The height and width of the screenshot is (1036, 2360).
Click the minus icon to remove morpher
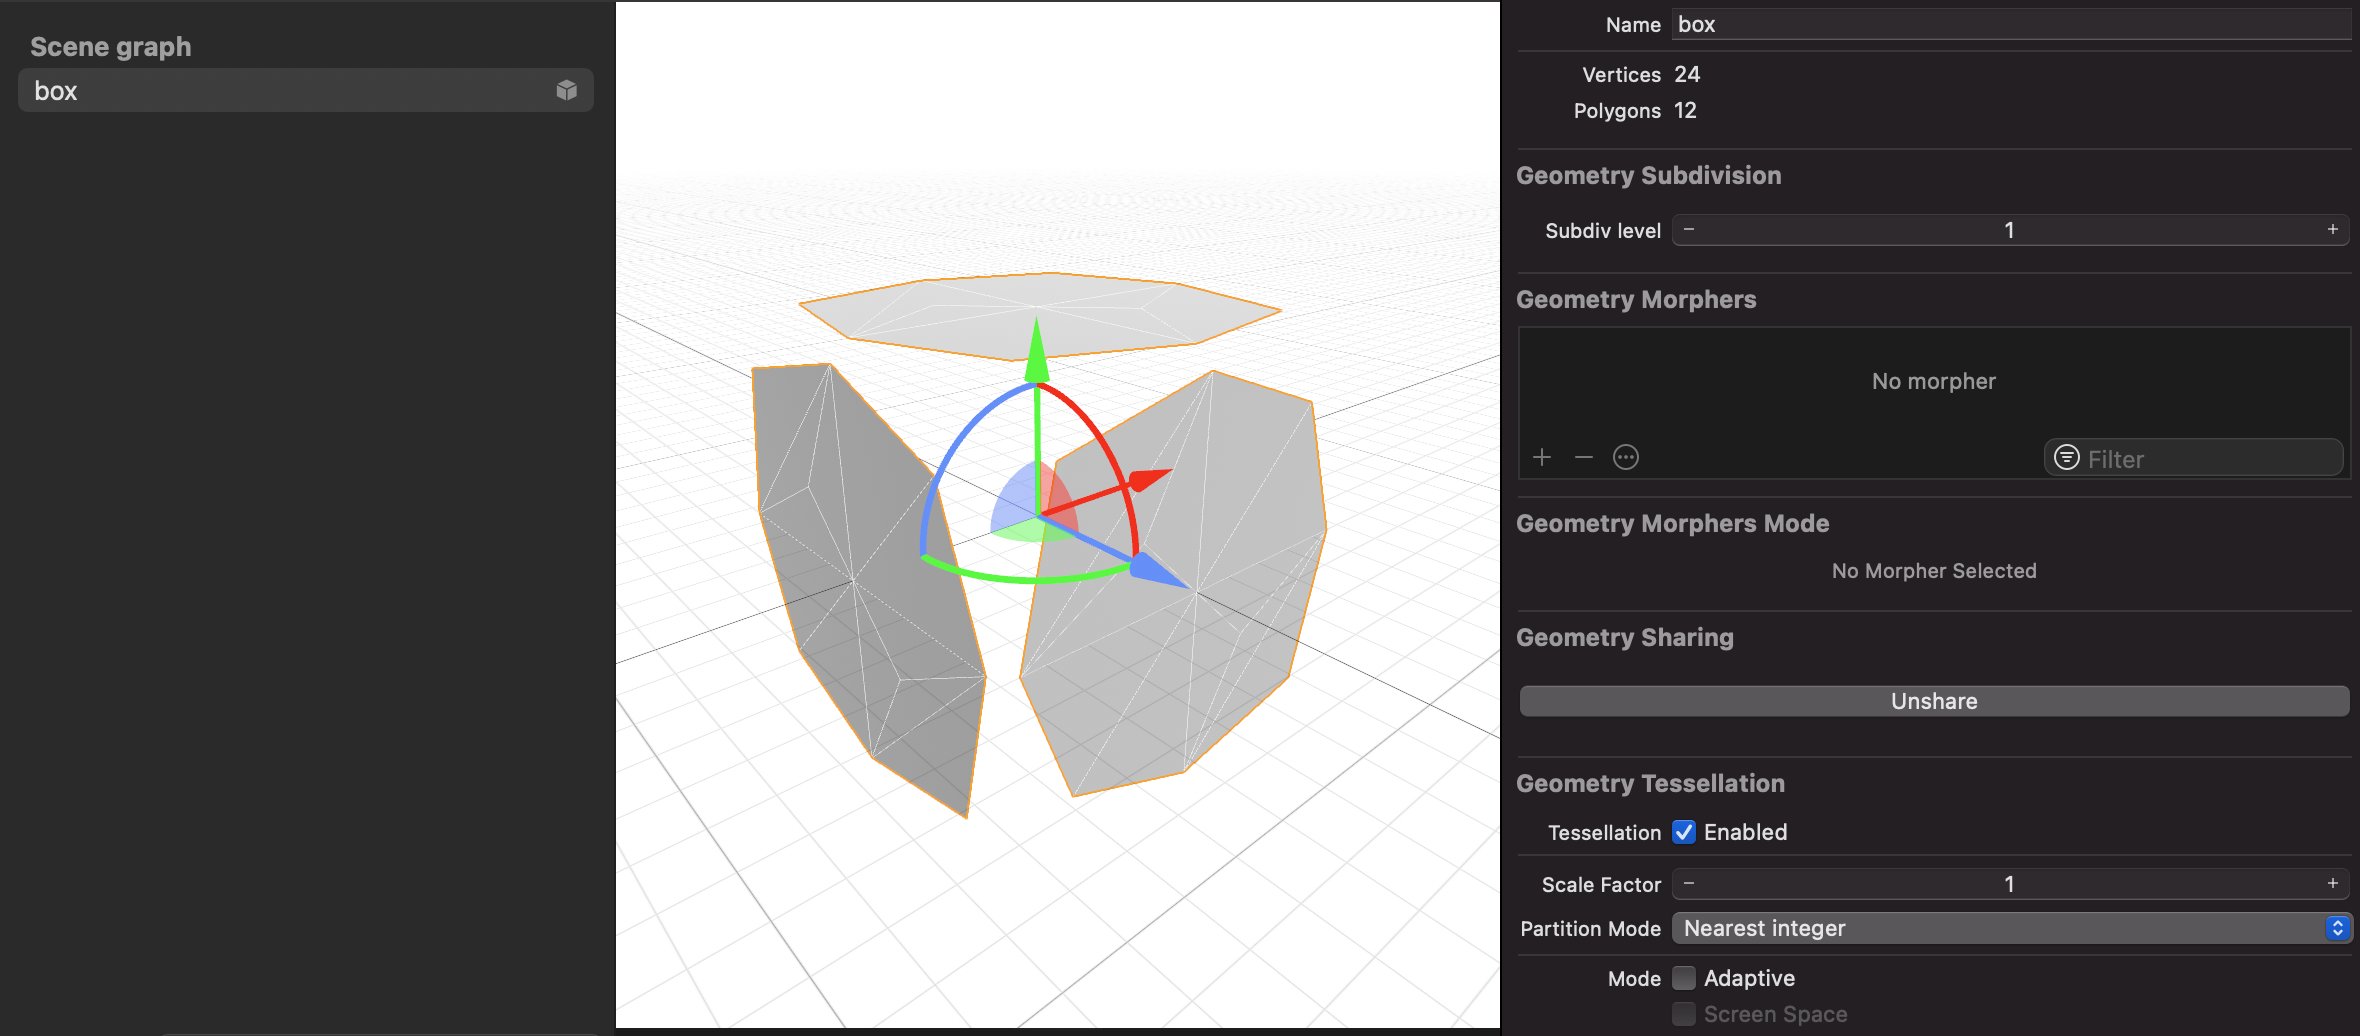click(x=1583, y=457)
